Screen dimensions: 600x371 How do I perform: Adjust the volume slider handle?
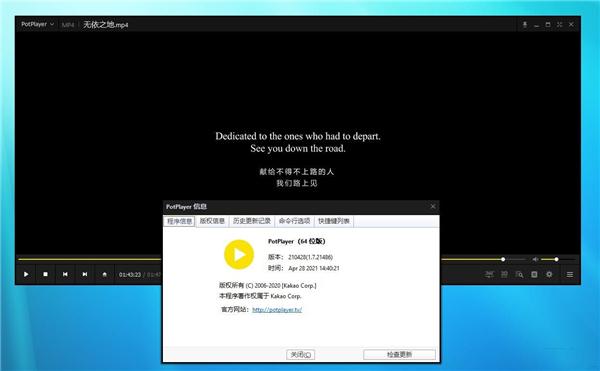coord(556,259)
